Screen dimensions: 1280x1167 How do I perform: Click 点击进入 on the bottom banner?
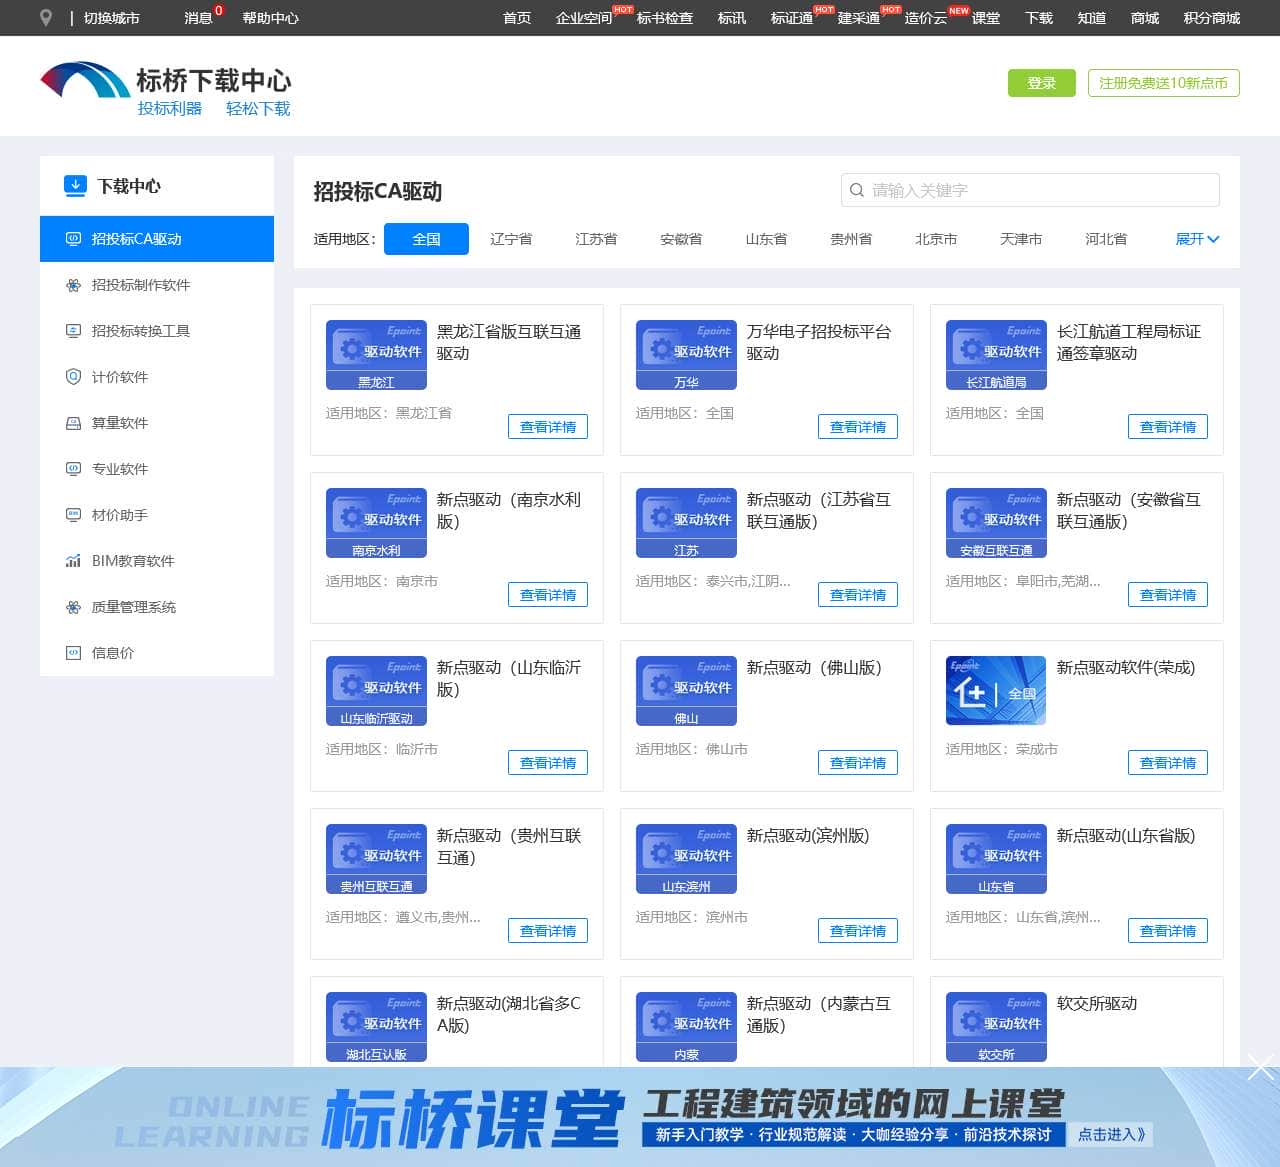click(x=1112, y=1134)
